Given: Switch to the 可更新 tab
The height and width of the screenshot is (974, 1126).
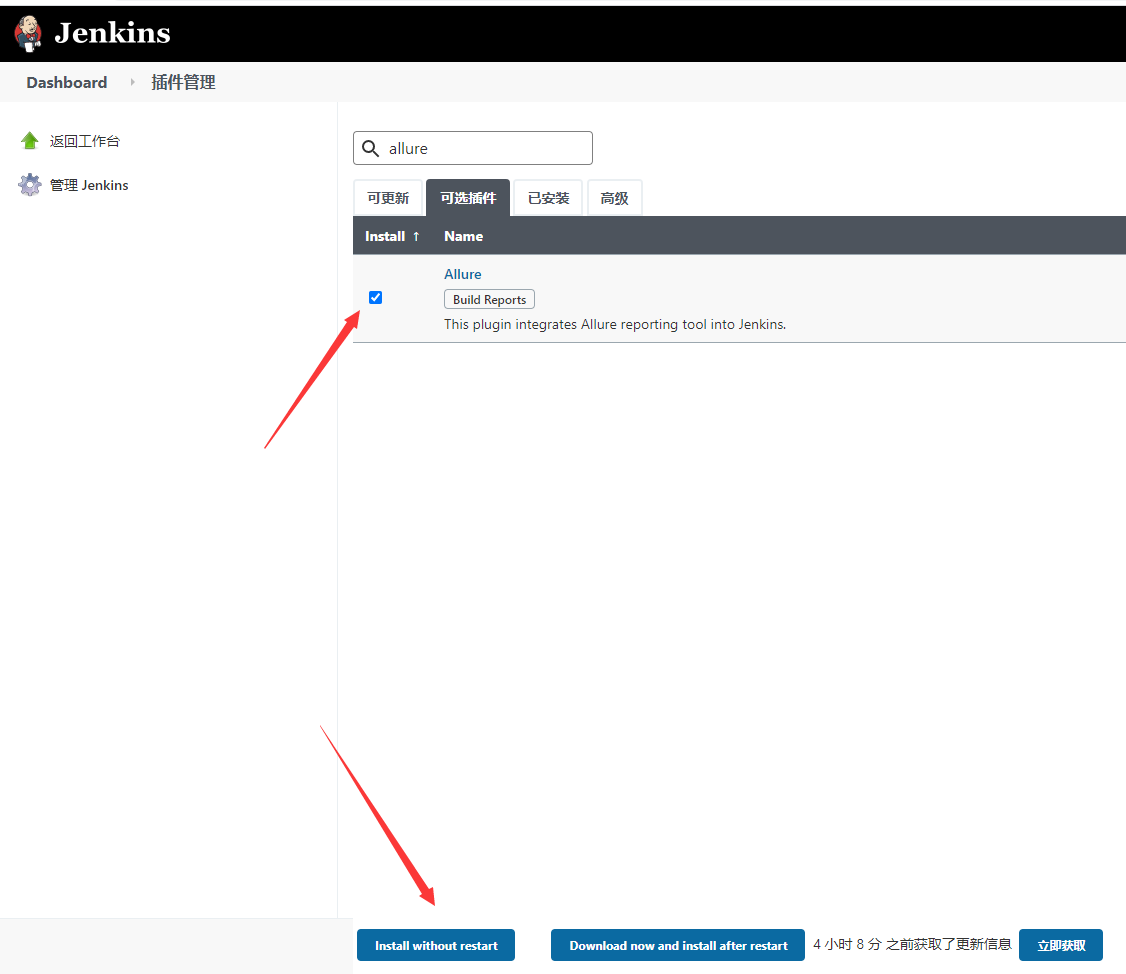Looking at the screenshot, I should 388,198.
